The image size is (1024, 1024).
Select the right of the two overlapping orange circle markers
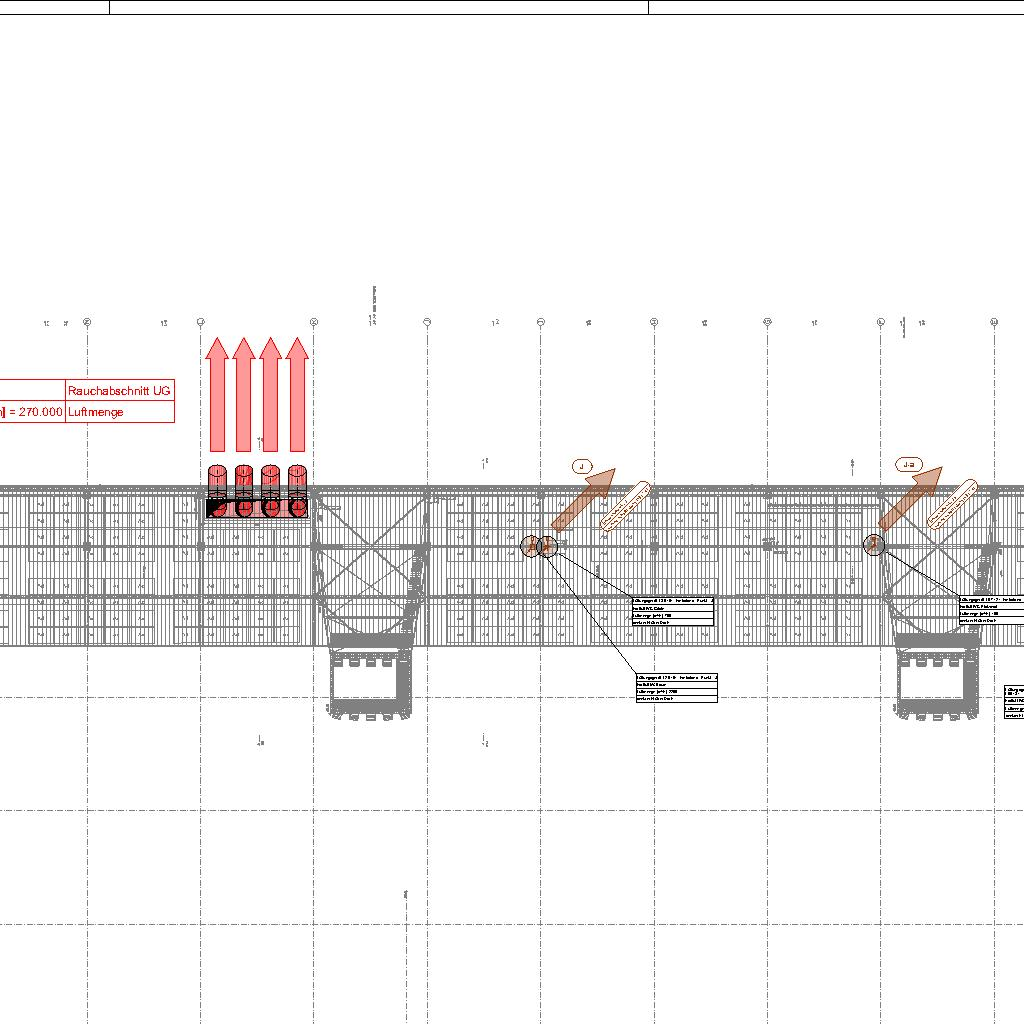(x=548, y=546)
